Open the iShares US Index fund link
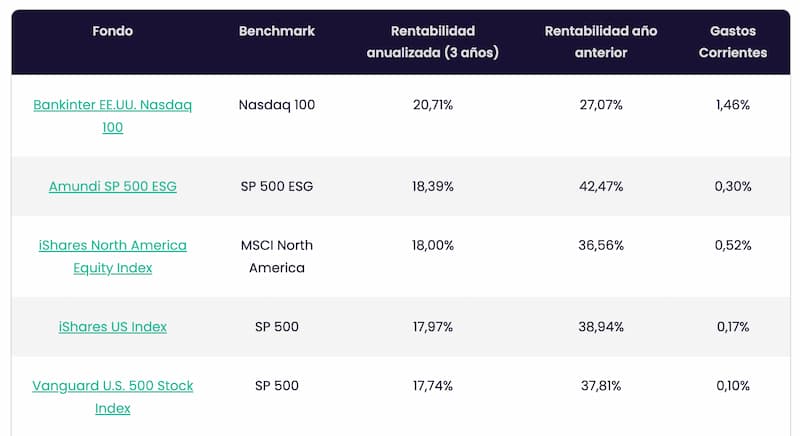Viewport: 800px width, 436px height. (112, 327)
